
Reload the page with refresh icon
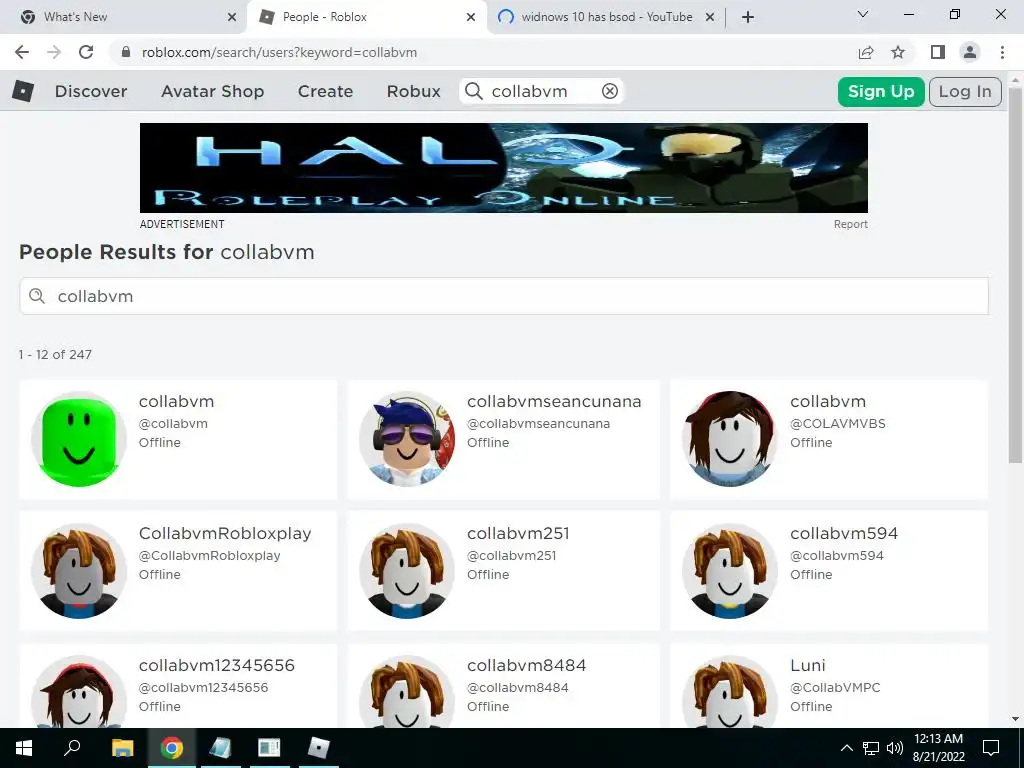(86, 52)
